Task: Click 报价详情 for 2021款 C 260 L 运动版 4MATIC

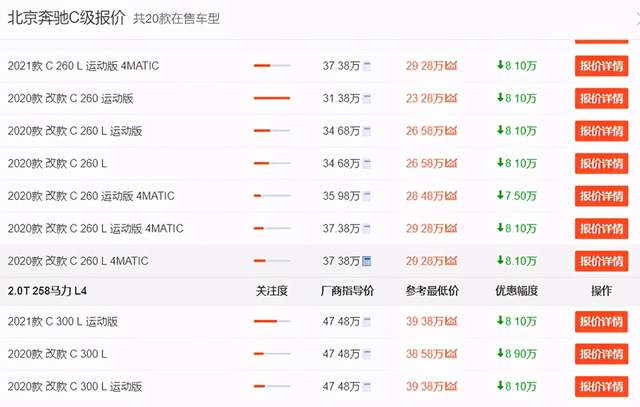Action: pos(601,66)
